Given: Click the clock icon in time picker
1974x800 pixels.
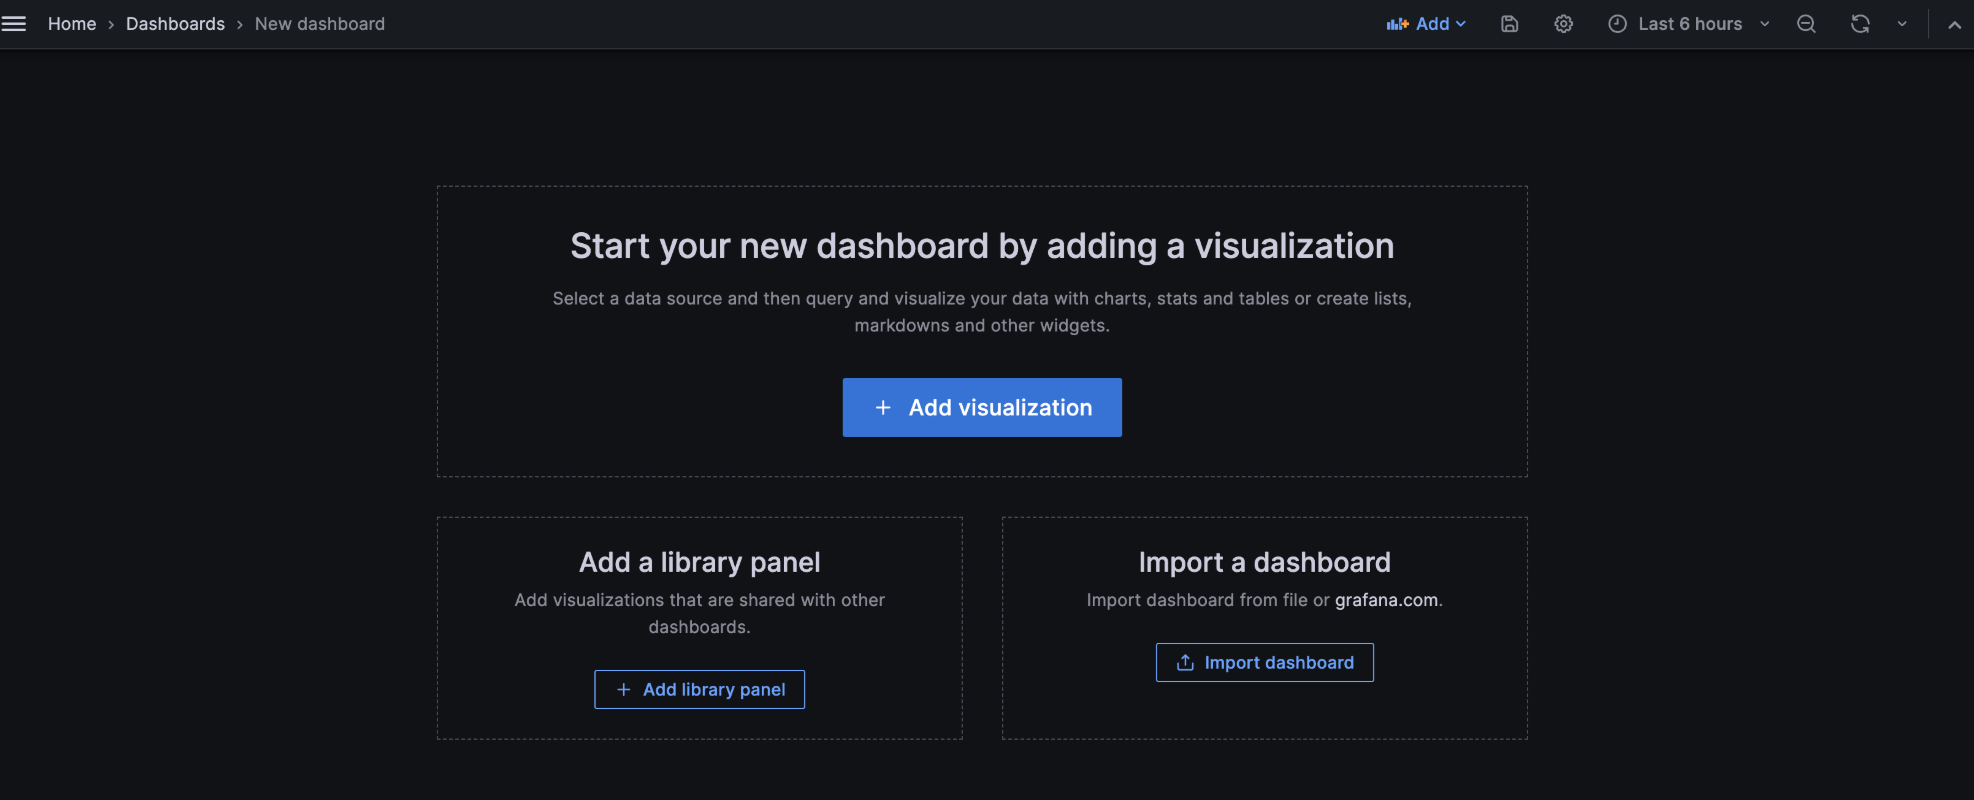Looking at the screenshot, I should tap(1617, 24).
